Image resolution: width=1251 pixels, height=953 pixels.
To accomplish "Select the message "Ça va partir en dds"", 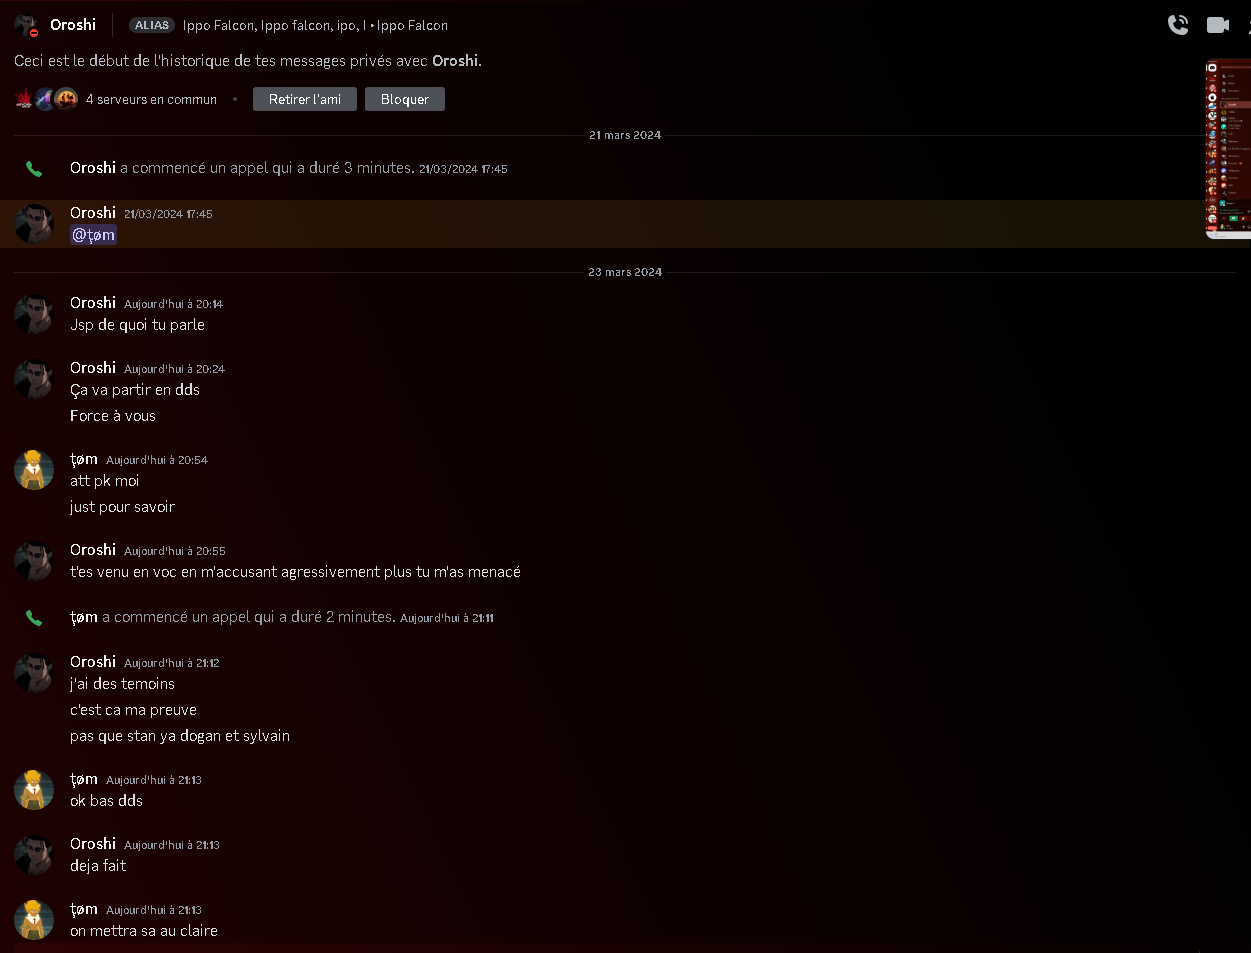I will pos(135,390).
